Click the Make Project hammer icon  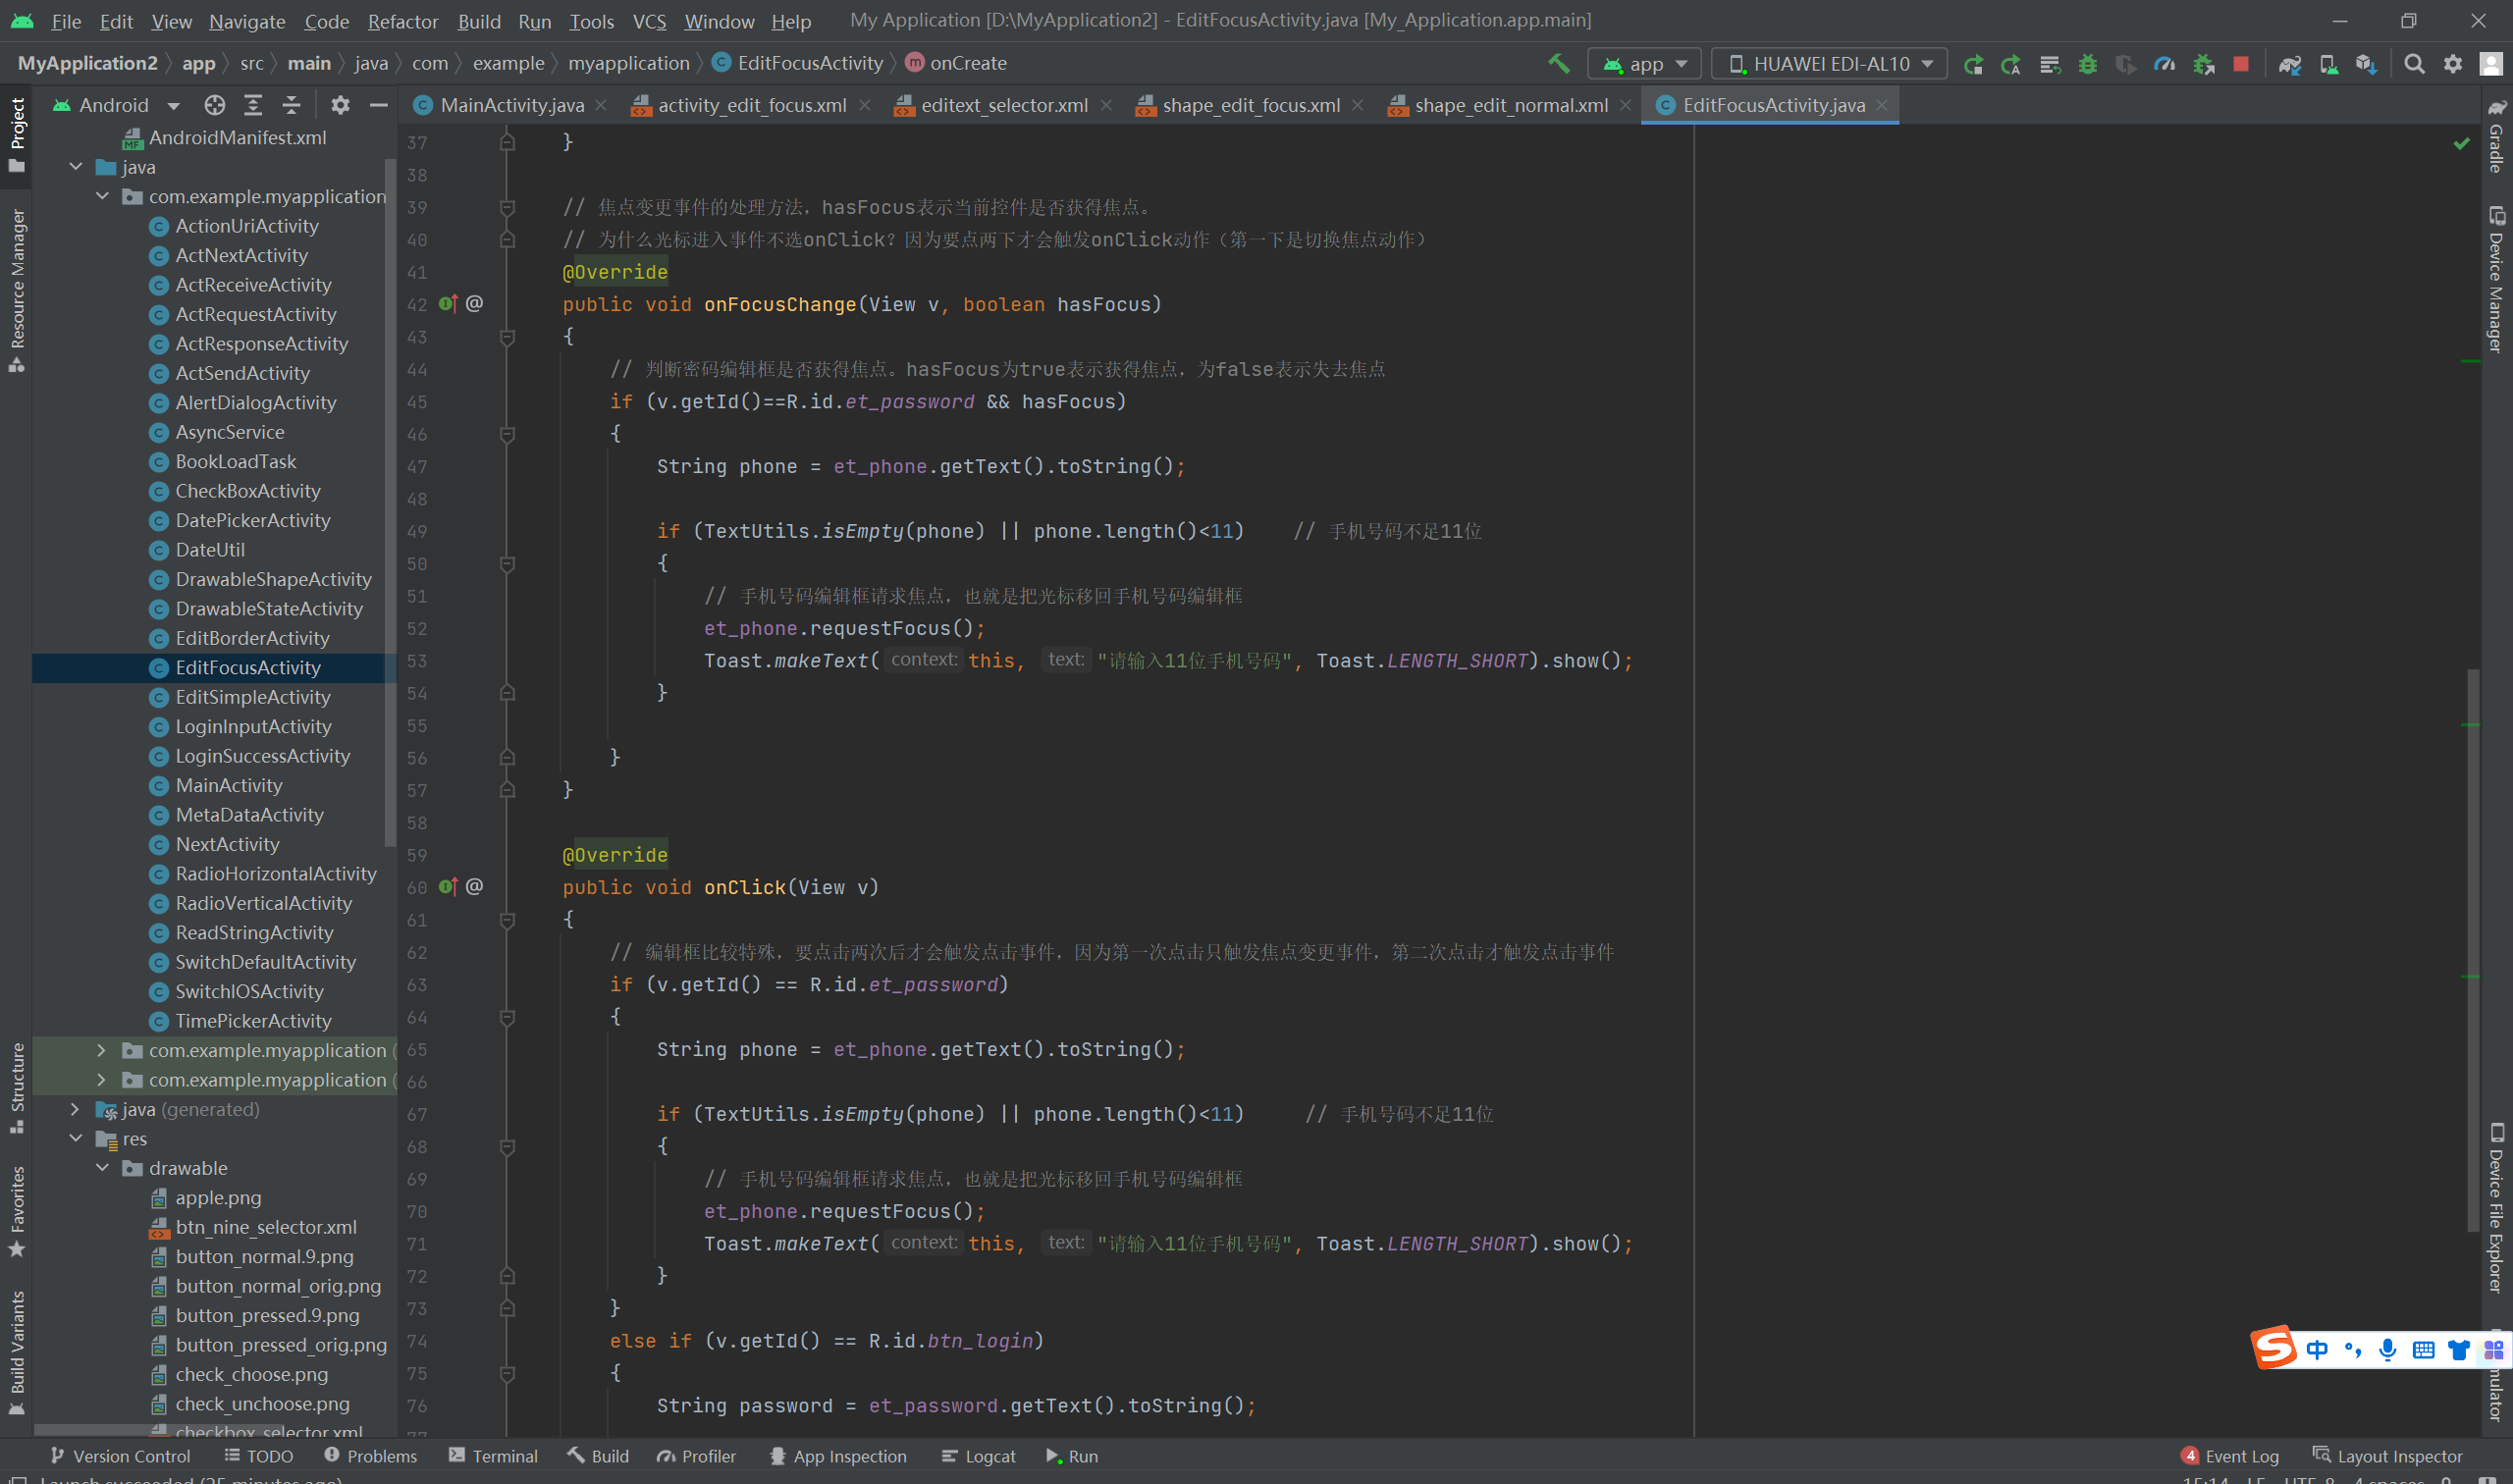1559,64
